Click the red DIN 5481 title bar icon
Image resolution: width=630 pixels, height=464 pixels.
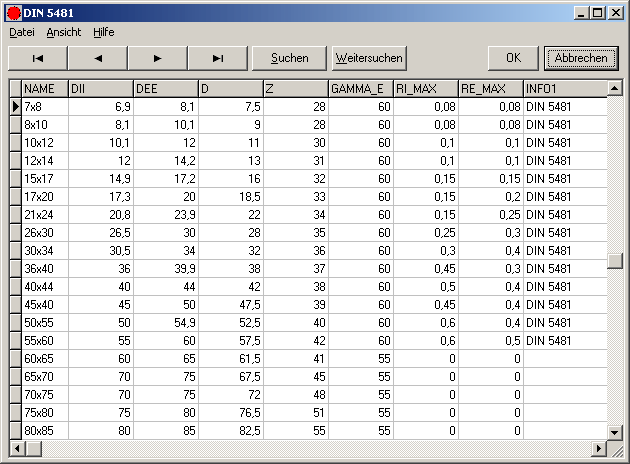click(x=13, y=12)
